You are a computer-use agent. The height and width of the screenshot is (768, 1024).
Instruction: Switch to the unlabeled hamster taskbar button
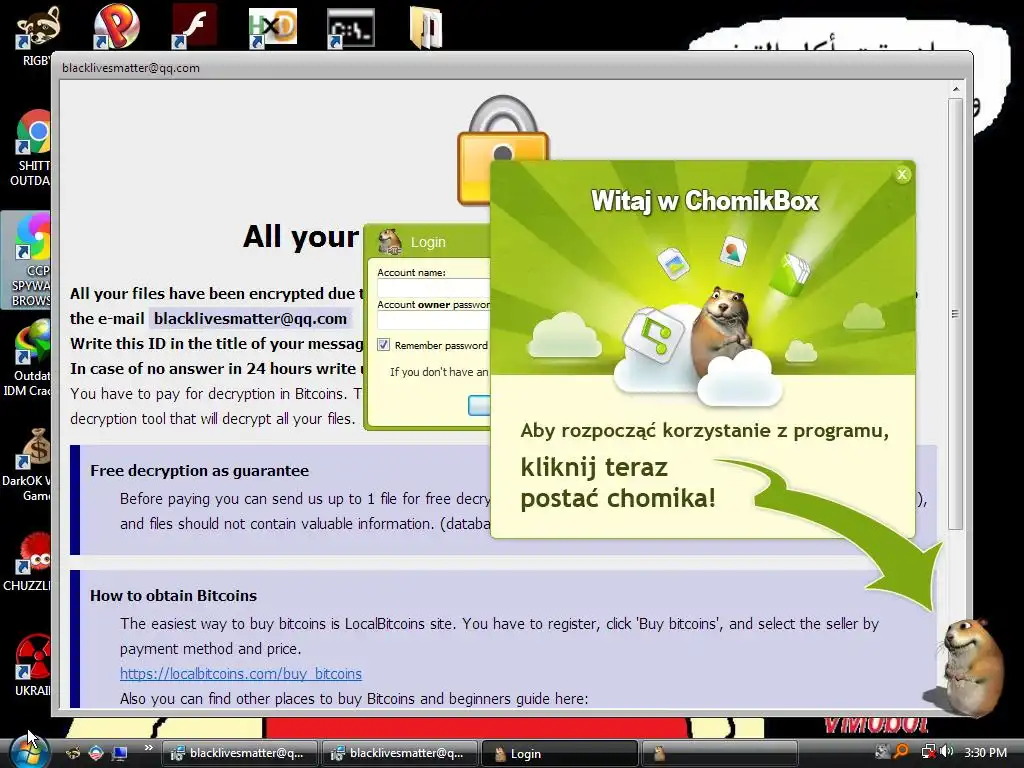(719, 753)
